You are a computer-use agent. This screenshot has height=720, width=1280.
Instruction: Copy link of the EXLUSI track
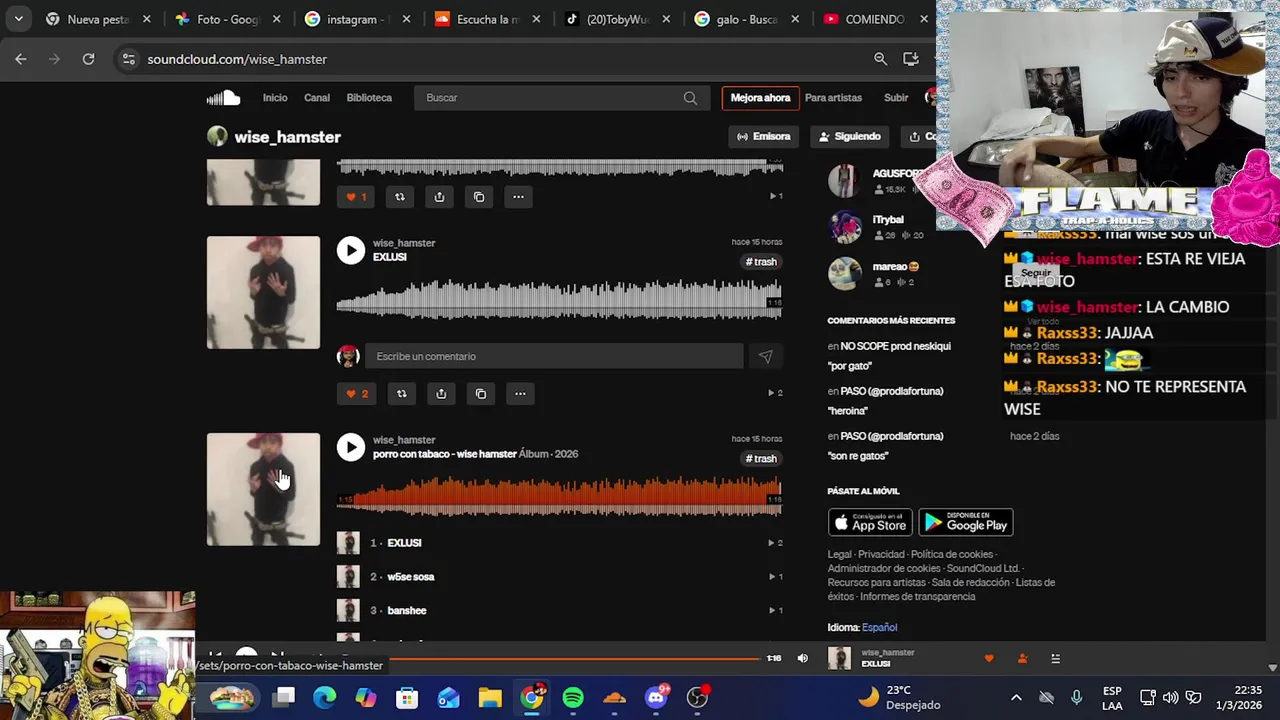pos(481,394)
